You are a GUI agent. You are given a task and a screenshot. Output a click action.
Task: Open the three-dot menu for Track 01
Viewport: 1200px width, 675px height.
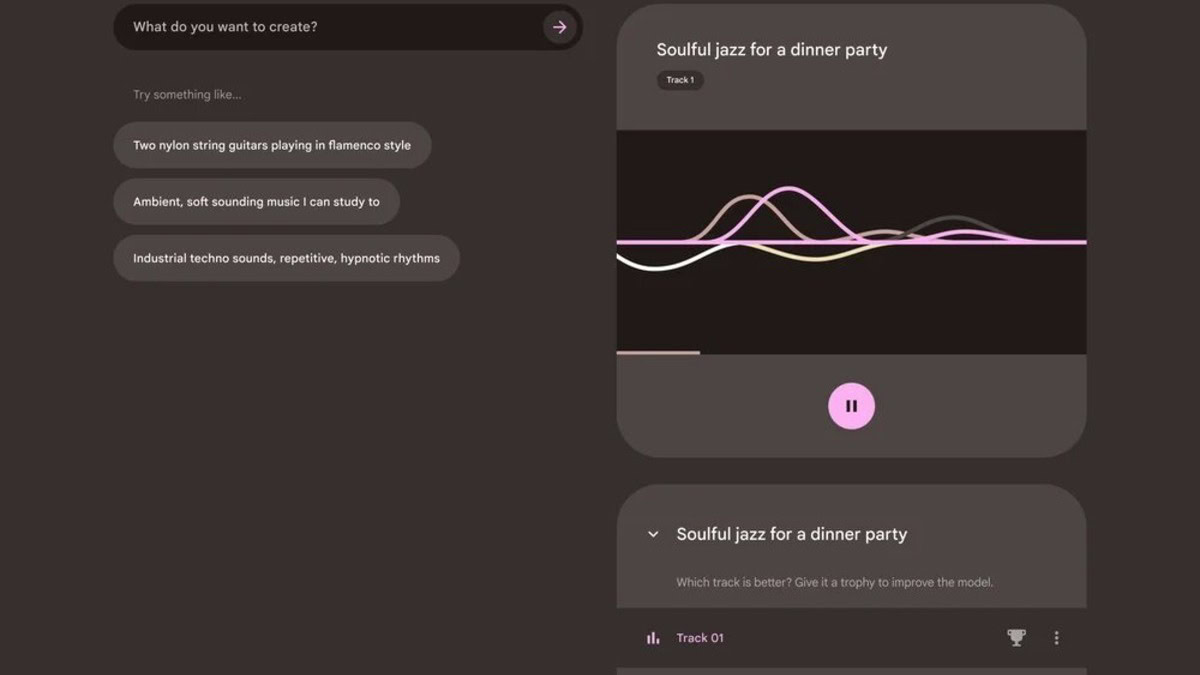pyautogui.click(x=1056, y=637)
